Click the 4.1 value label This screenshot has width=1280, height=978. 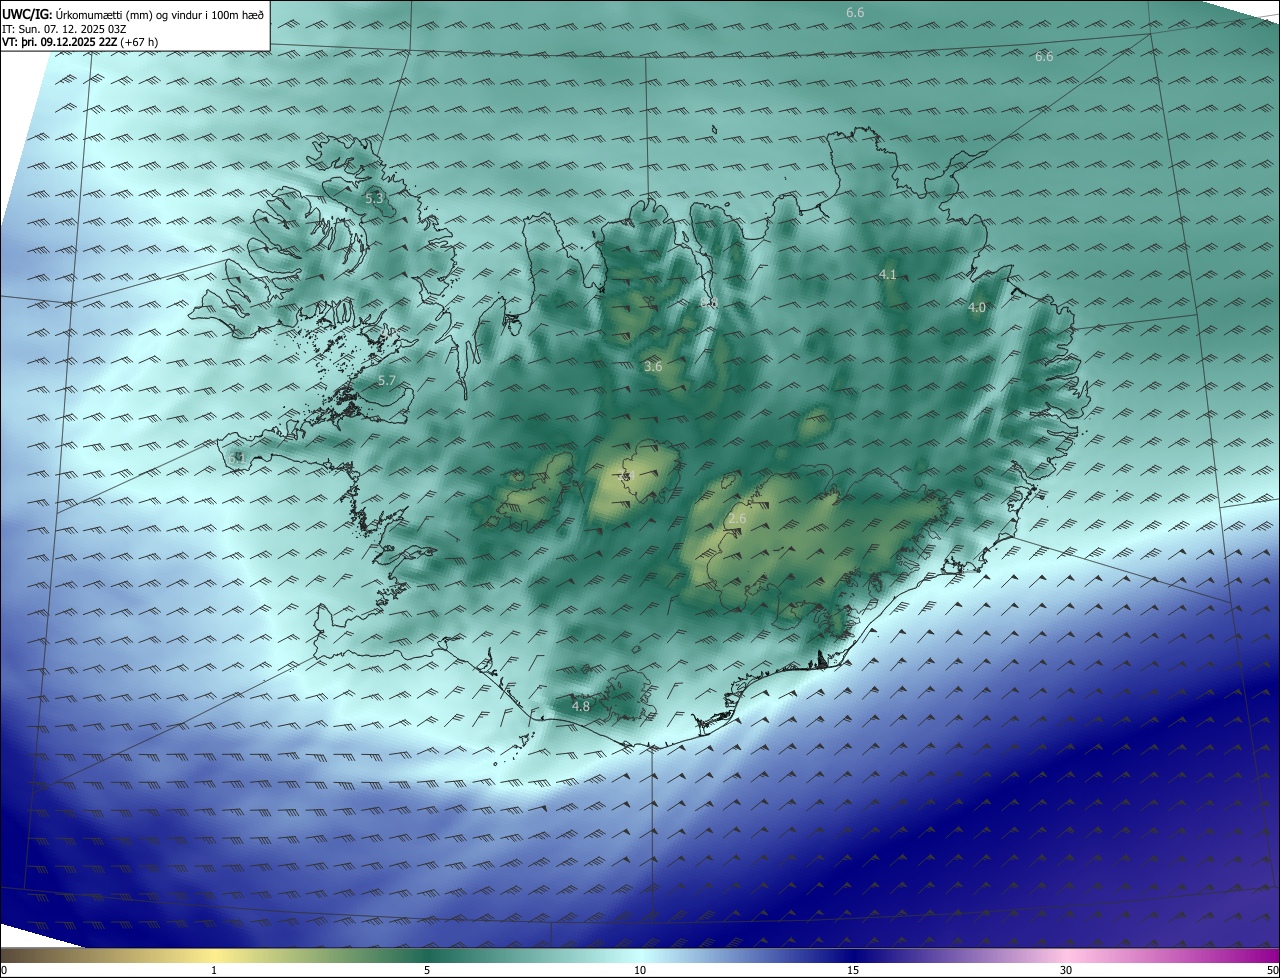tap(888, 274)
